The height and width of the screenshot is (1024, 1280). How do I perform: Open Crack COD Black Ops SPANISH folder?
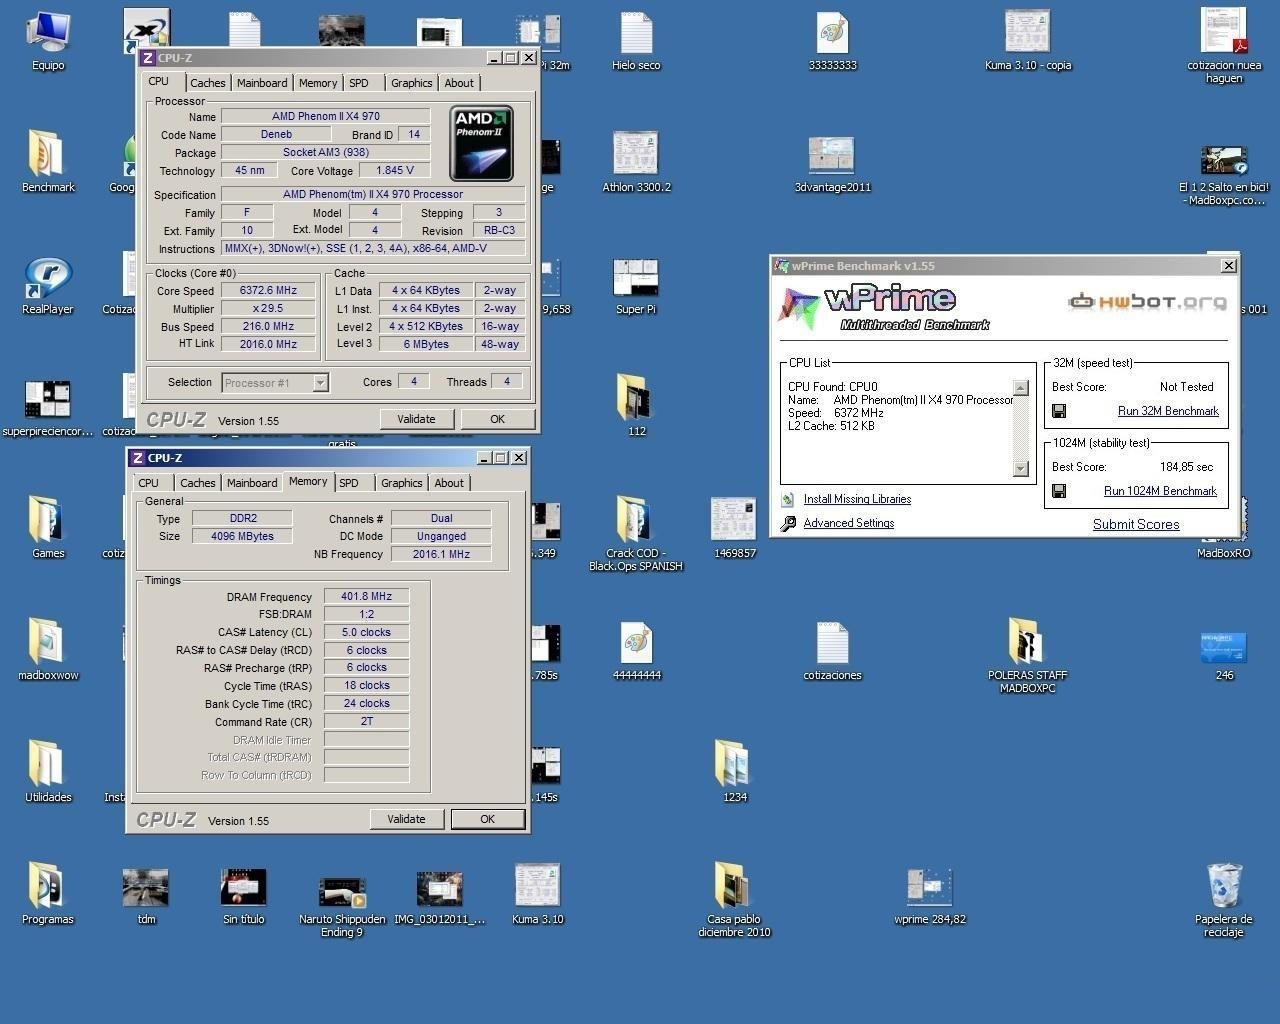(x=636, y=533)
